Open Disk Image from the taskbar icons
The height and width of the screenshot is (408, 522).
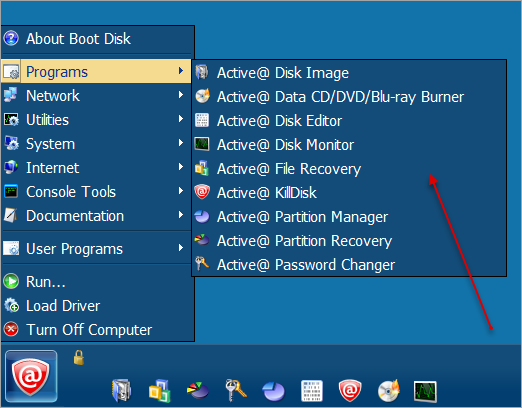122,390
